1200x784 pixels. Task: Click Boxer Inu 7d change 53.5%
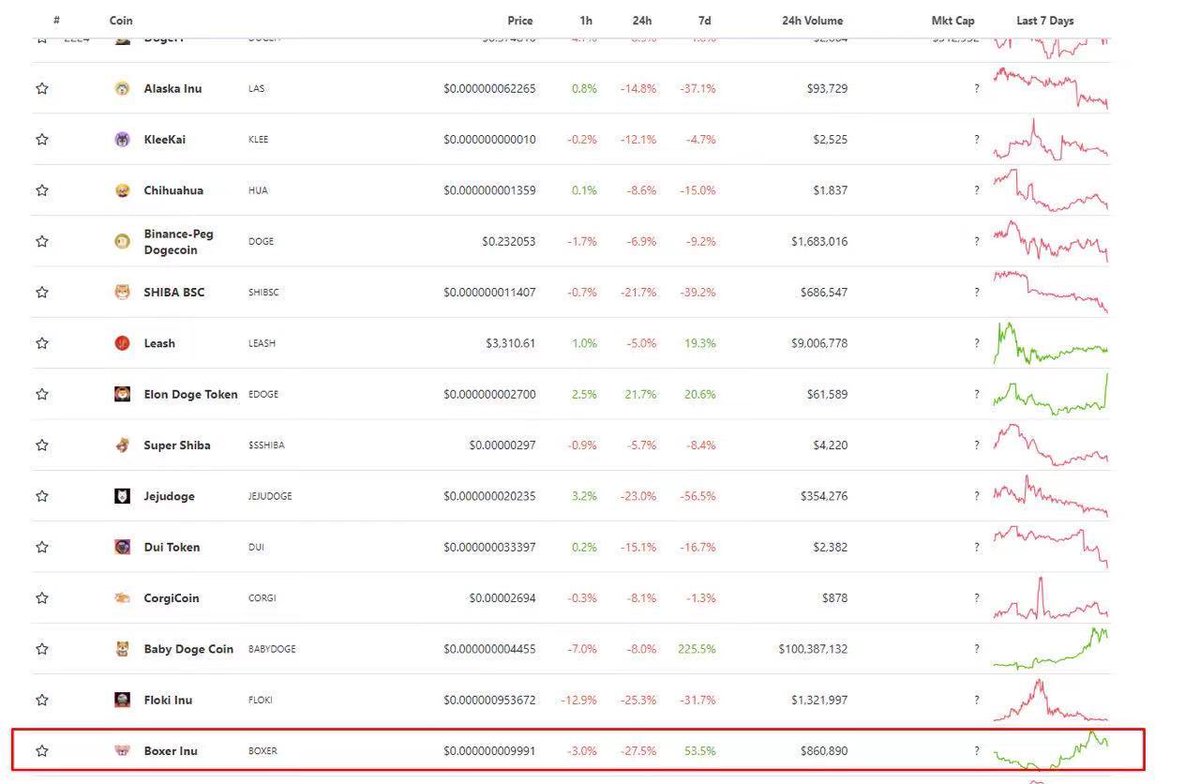point(701,751)
